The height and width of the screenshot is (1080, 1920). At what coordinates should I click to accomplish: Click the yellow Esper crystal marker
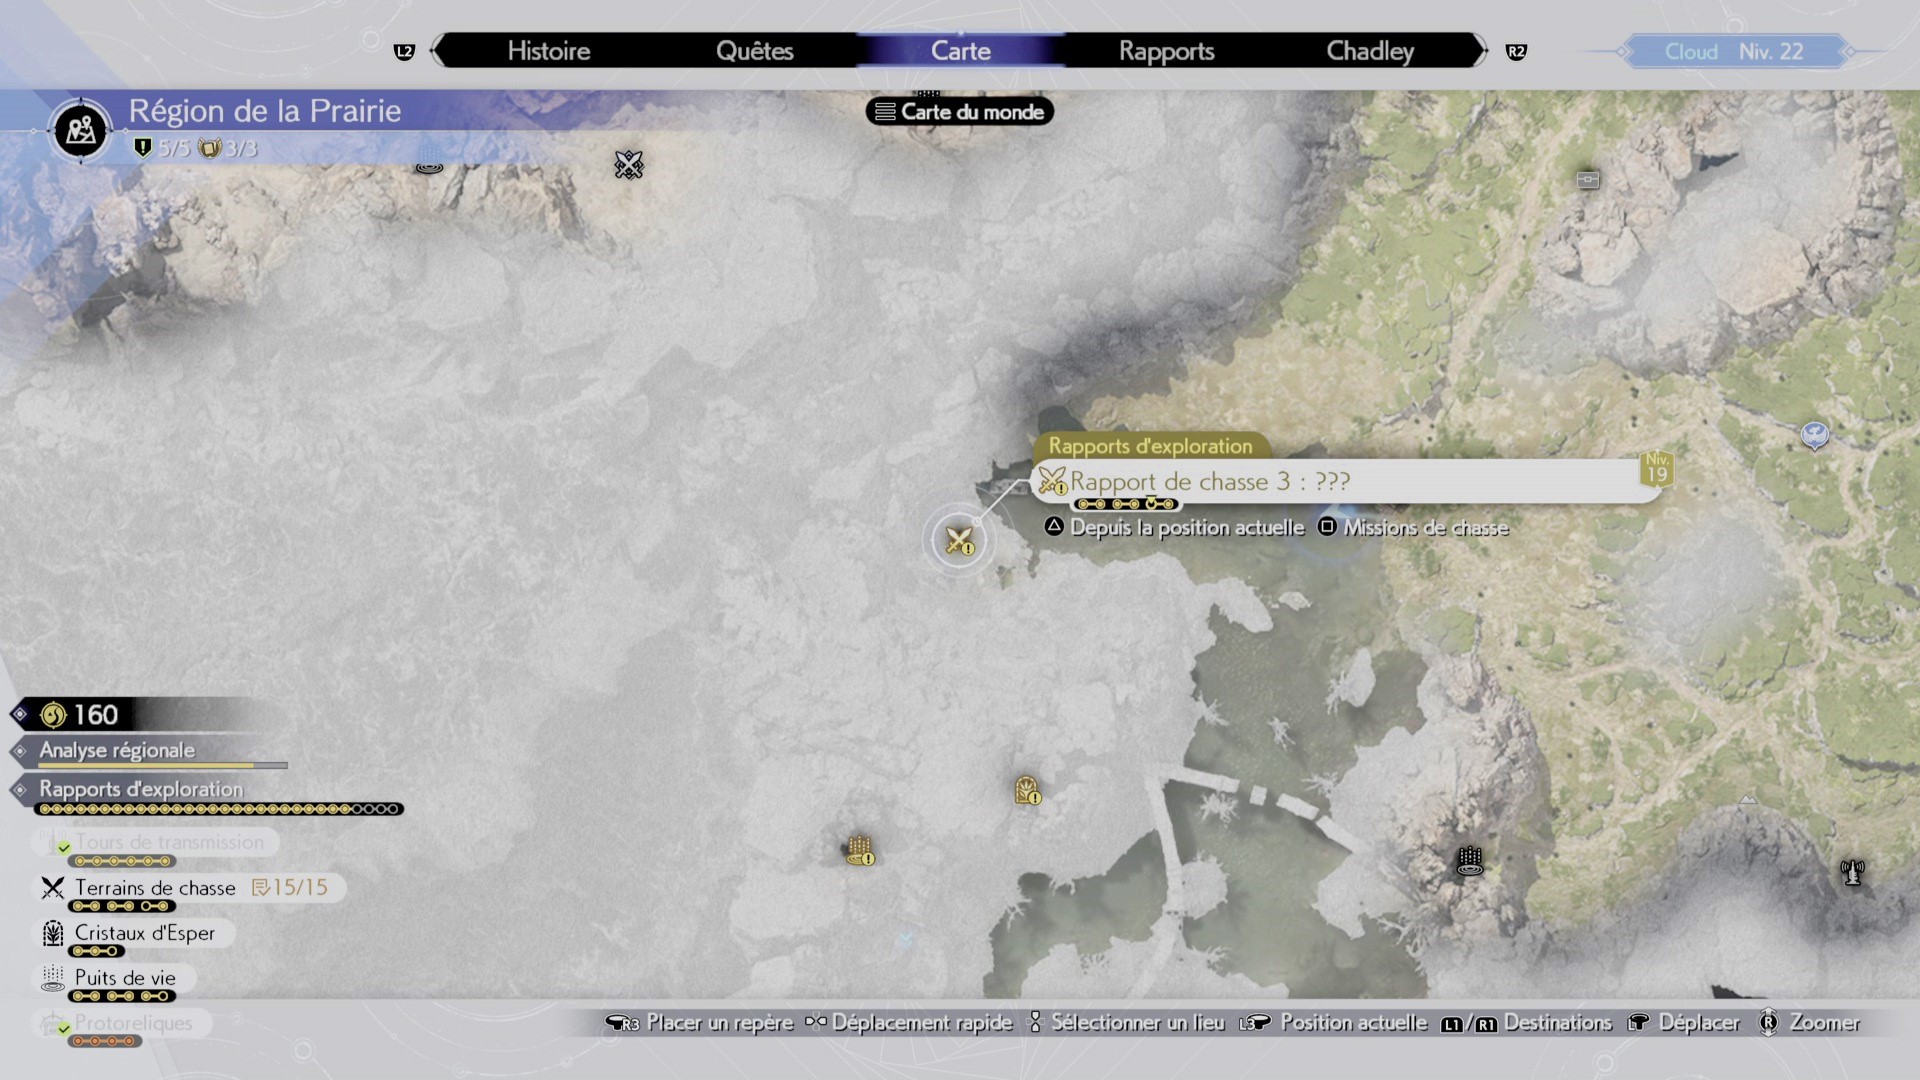pyautogui.click(x=1027, y=791)
